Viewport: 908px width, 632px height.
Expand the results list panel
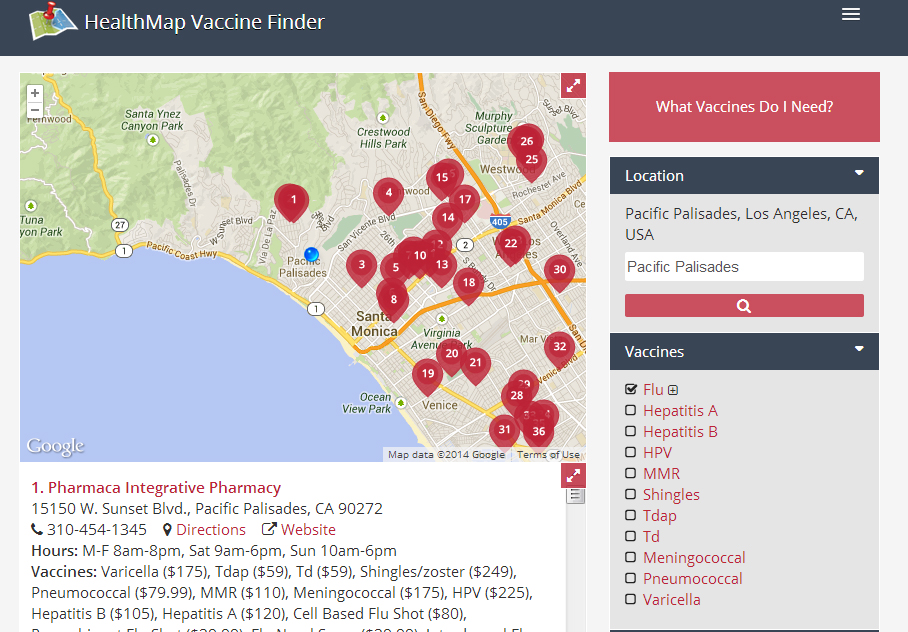coord(573,476)
